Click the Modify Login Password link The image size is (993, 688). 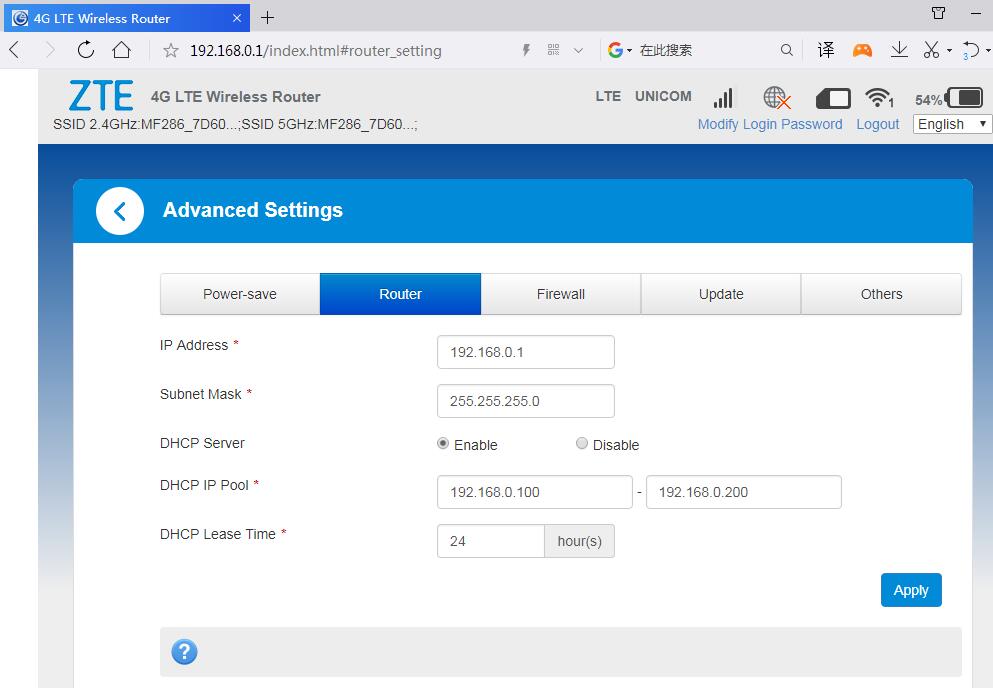tap(769, 124)
